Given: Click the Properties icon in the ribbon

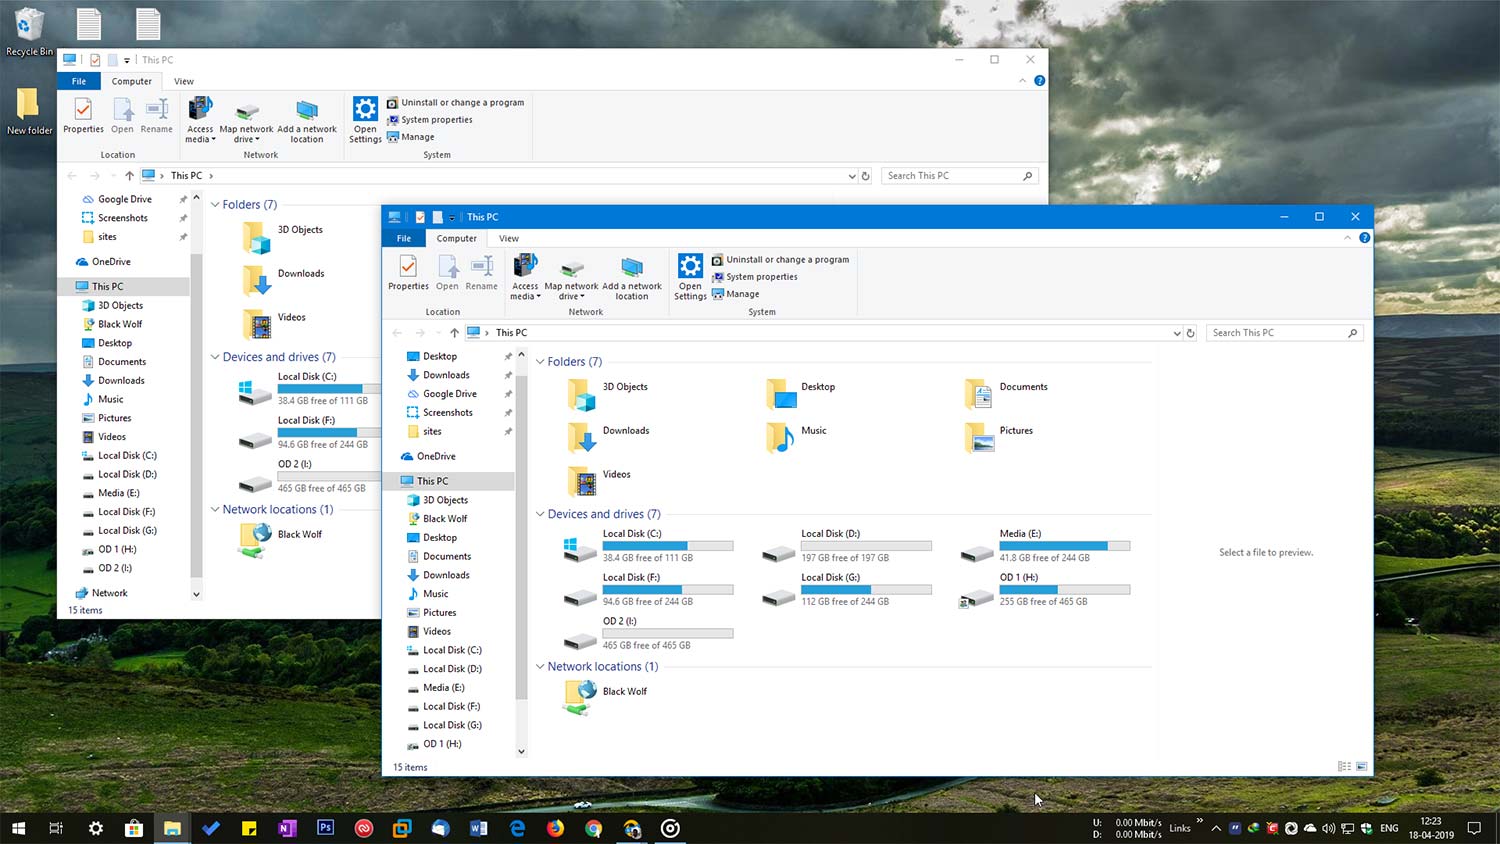Looking at the screenshot, I should click(x=407, y=271).
